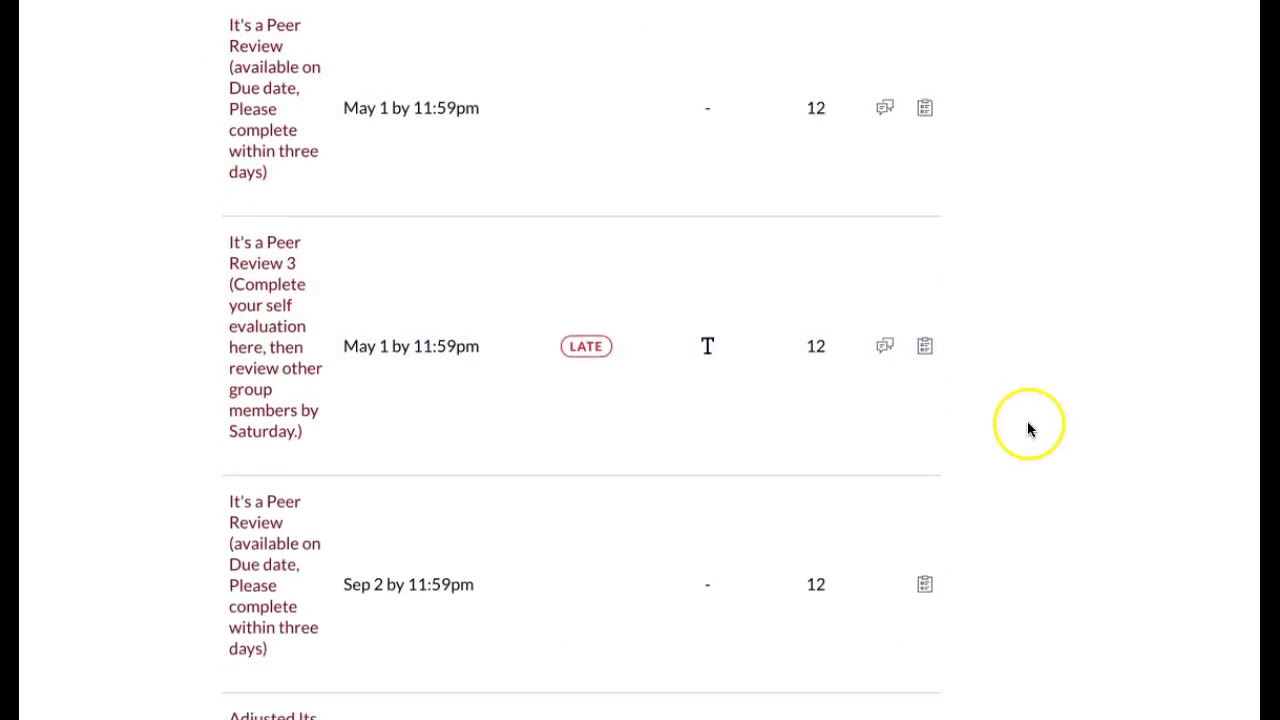The width and height of the screenshot is (1280, 720).
Task: Click the 12 points value in Sep 2 row
Action: click(x=816, y=584)
